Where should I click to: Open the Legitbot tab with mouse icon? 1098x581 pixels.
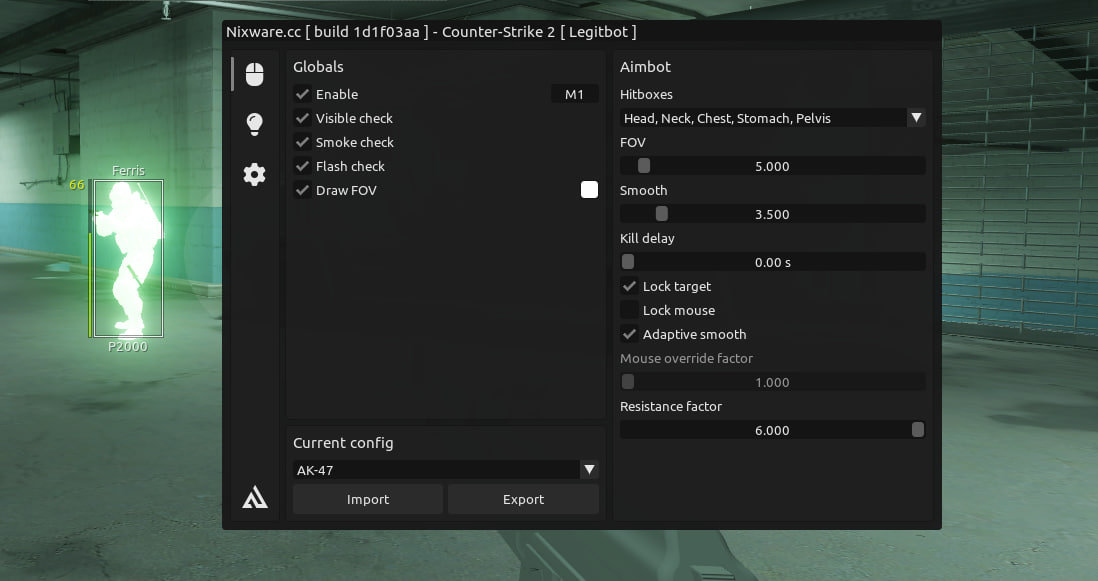pos(254,74)
